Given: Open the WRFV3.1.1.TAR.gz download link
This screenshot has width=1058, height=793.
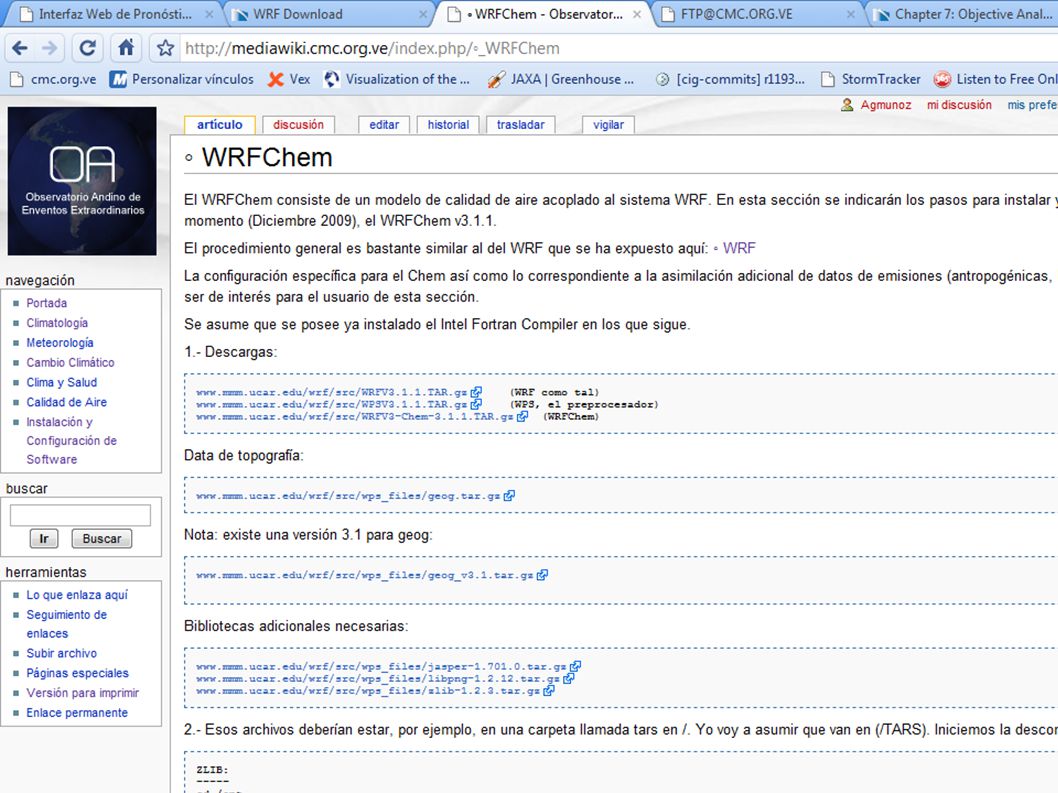Looking at the screenshot, I should coord(339,392).
